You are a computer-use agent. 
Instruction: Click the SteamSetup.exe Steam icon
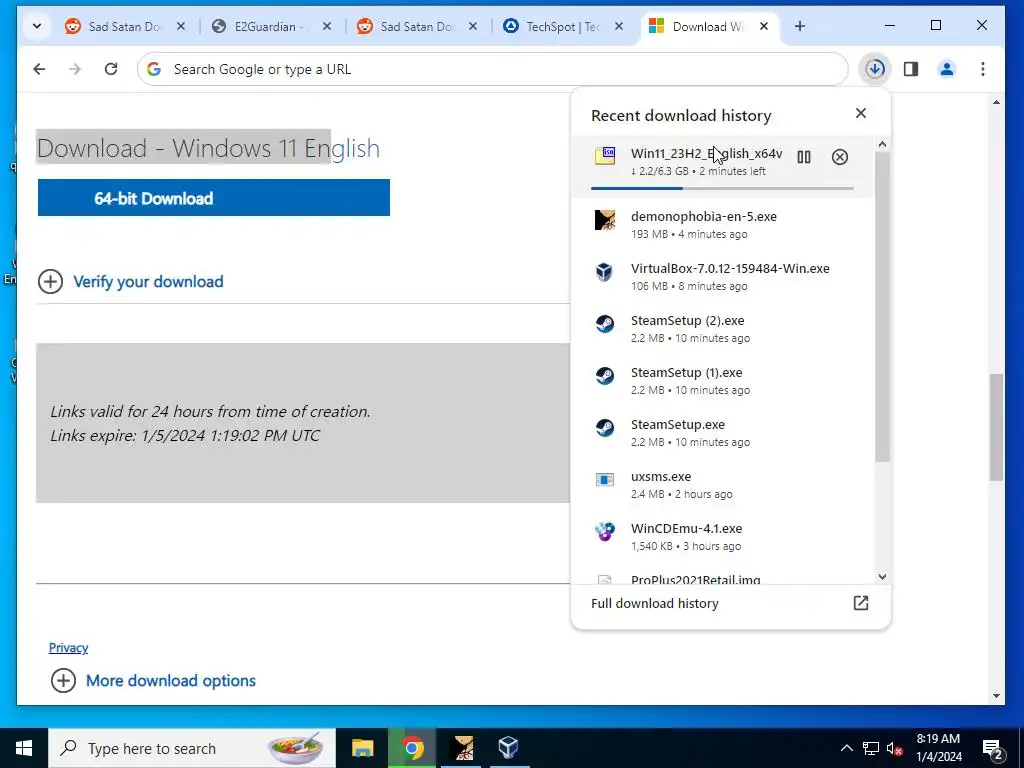click(605, 428)
